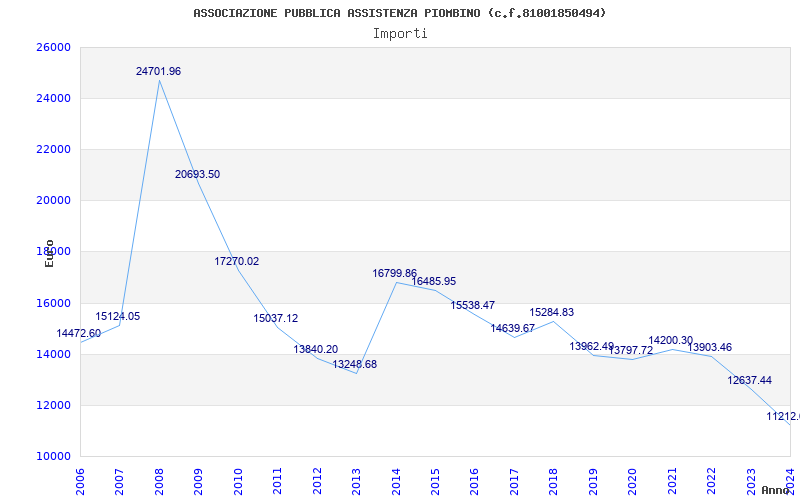Click the 20000 y-axis tick label

pos(53,201)
